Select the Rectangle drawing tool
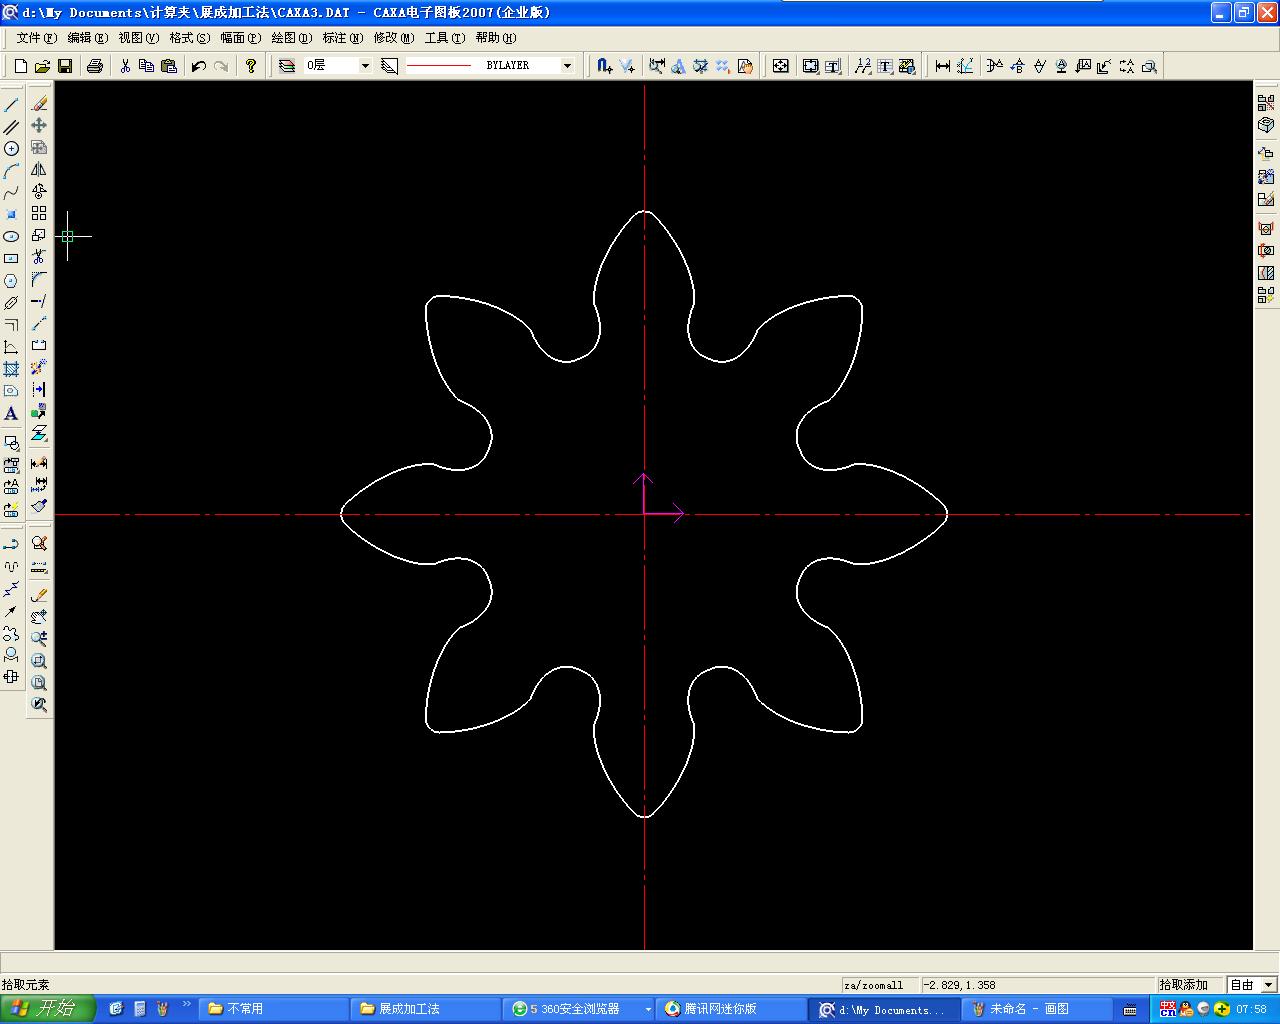 point(11,258)
